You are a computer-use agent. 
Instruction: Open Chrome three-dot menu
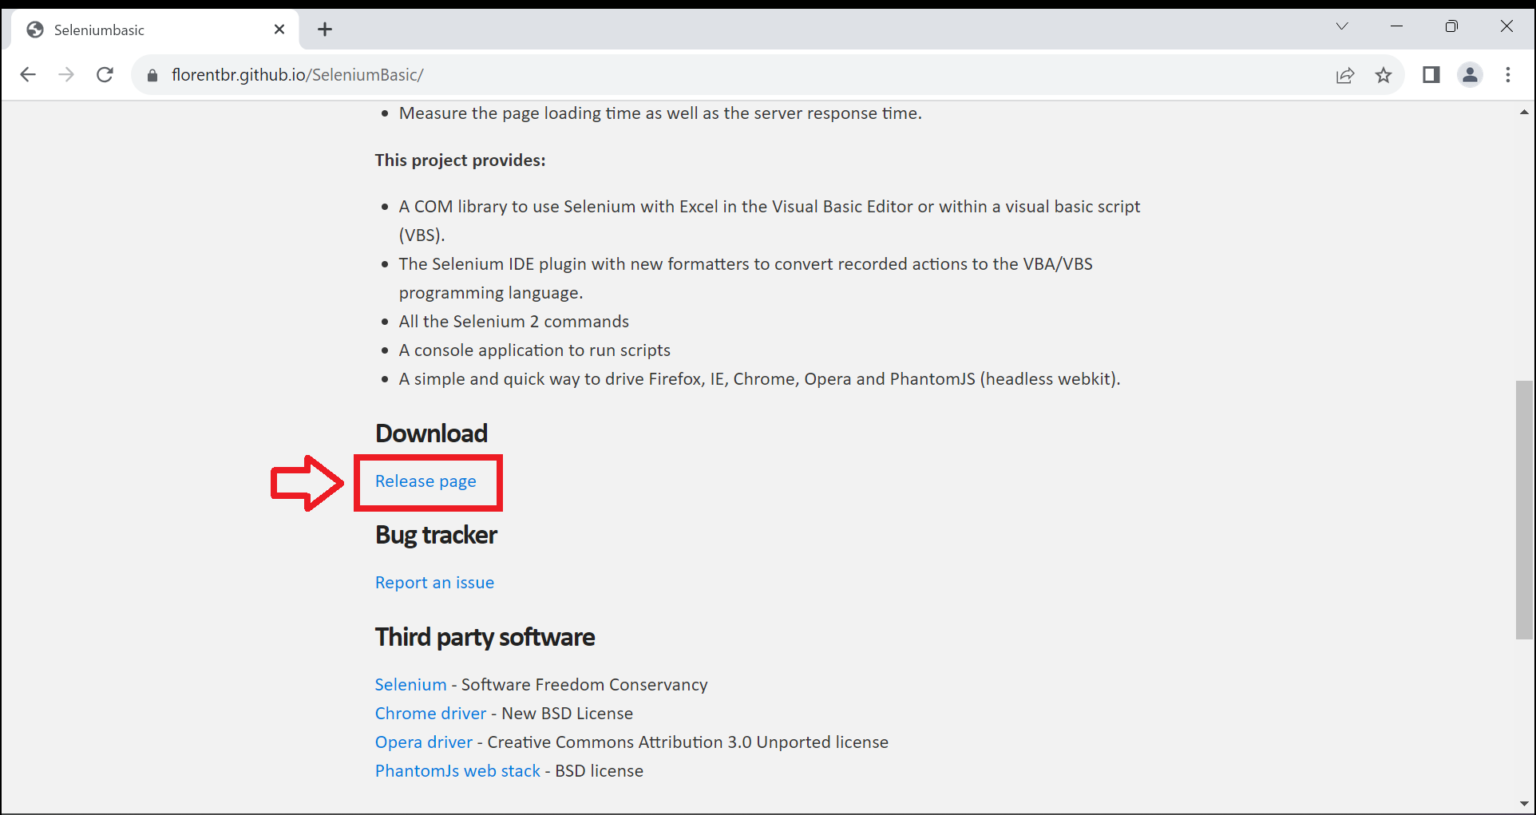click(1508, 75)
